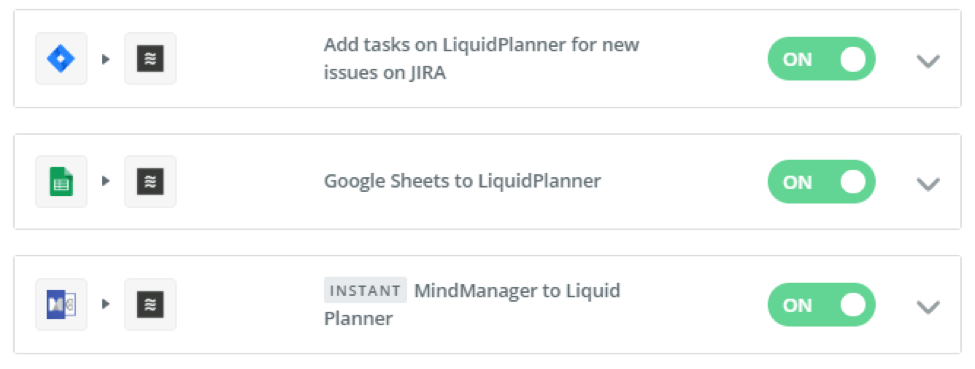The width and height of the screenshot is (975, 369).
Task: Turn off the JIRA to LiquidPlanner zap toggle
Action: point(821,59)
